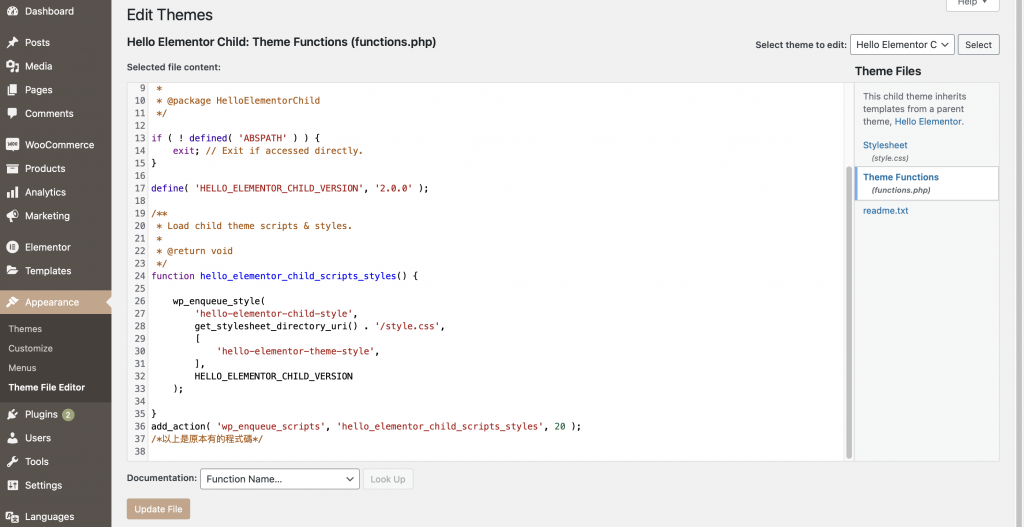Click the 'hello-elementor-theme-style' string line
Image resolution: width=1024 pixels, height=527 pixels.
tap(298, 351)
